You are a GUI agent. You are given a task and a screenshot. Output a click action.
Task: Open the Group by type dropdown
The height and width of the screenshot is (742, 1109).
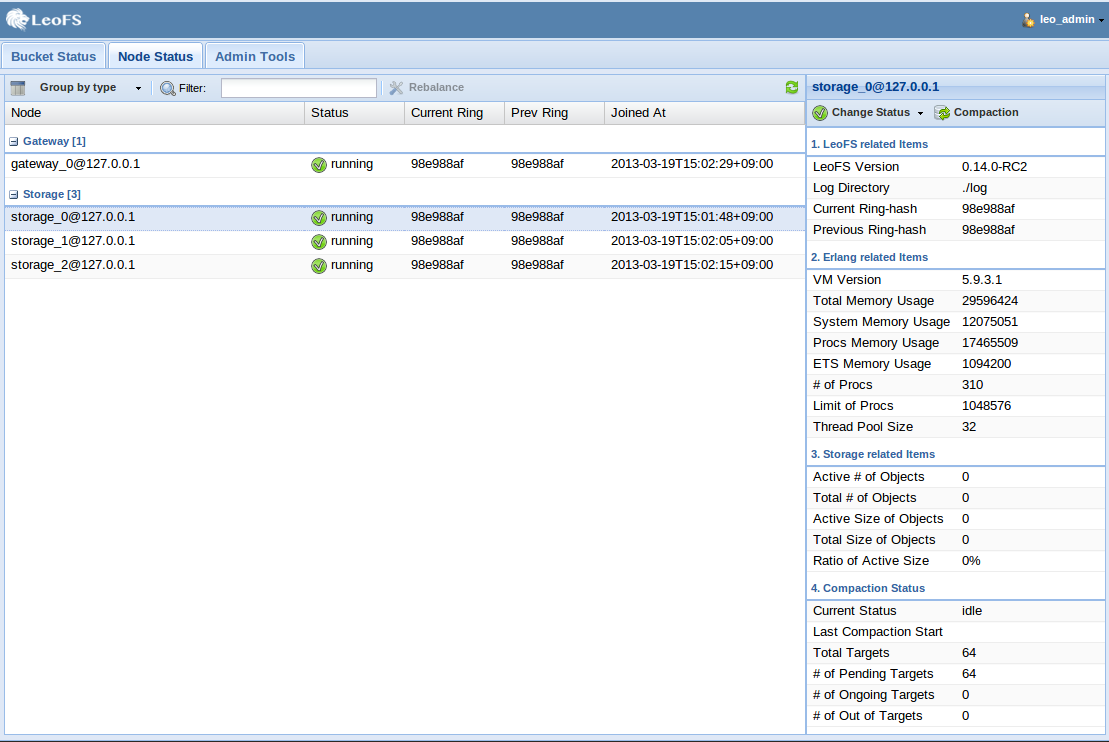pyautogui.click(x=89, y=88)
